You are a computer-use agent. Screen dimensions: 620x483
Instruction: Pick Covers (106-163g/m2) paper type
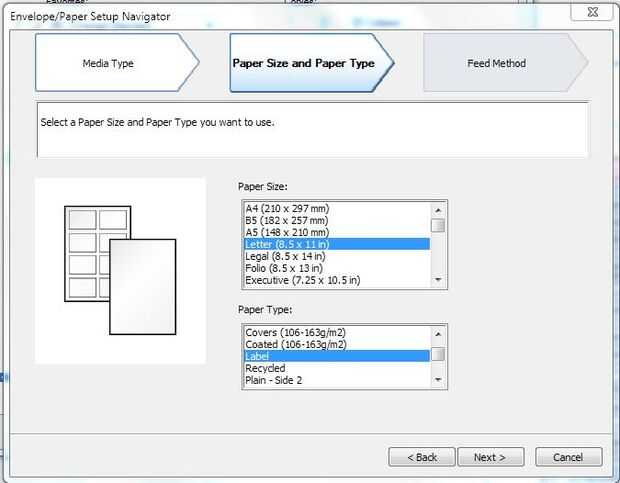(x=337, y=332)
